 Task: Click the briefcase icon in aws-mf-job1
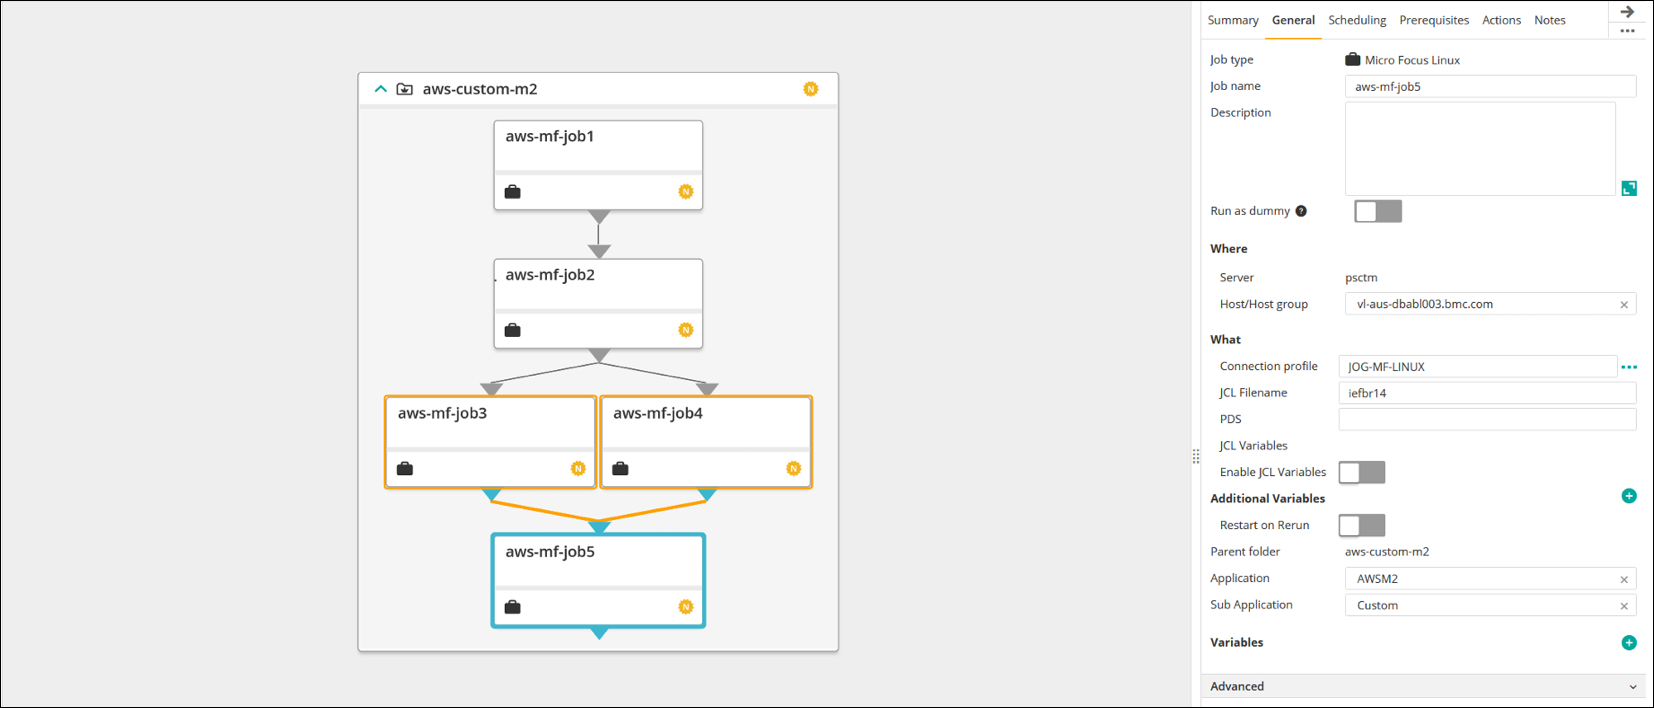tap(513, 192)
